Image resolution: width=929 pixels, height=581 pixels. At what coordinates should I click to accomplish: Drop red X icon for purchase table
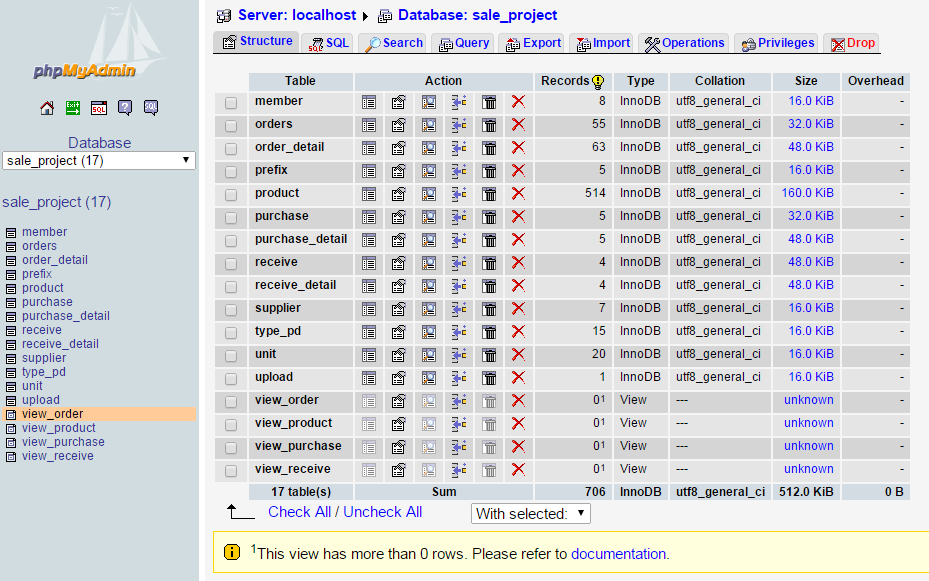point(518,217)
